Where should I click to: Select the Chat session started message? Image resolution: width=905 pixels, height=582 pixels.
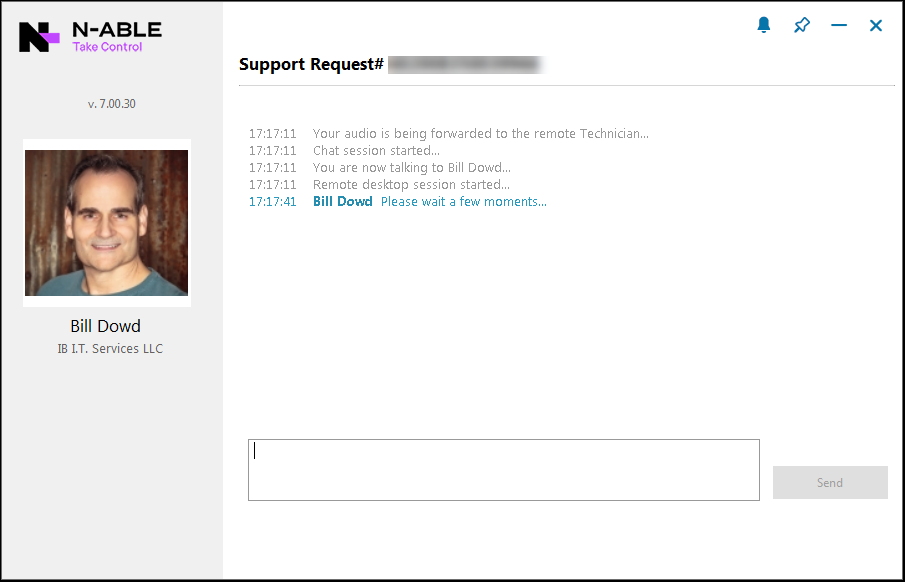(376, 151)
